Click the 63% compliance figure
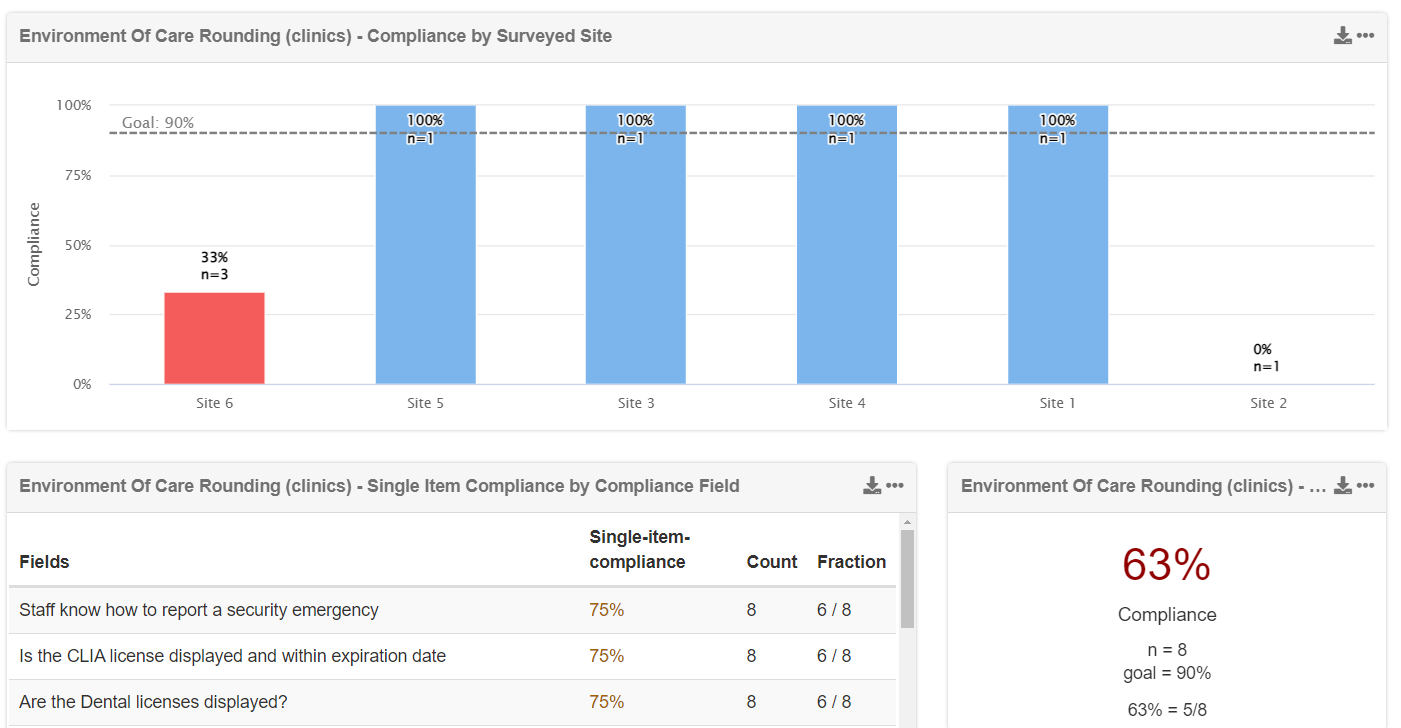 pyautogui.click(x=1166, y=564)
